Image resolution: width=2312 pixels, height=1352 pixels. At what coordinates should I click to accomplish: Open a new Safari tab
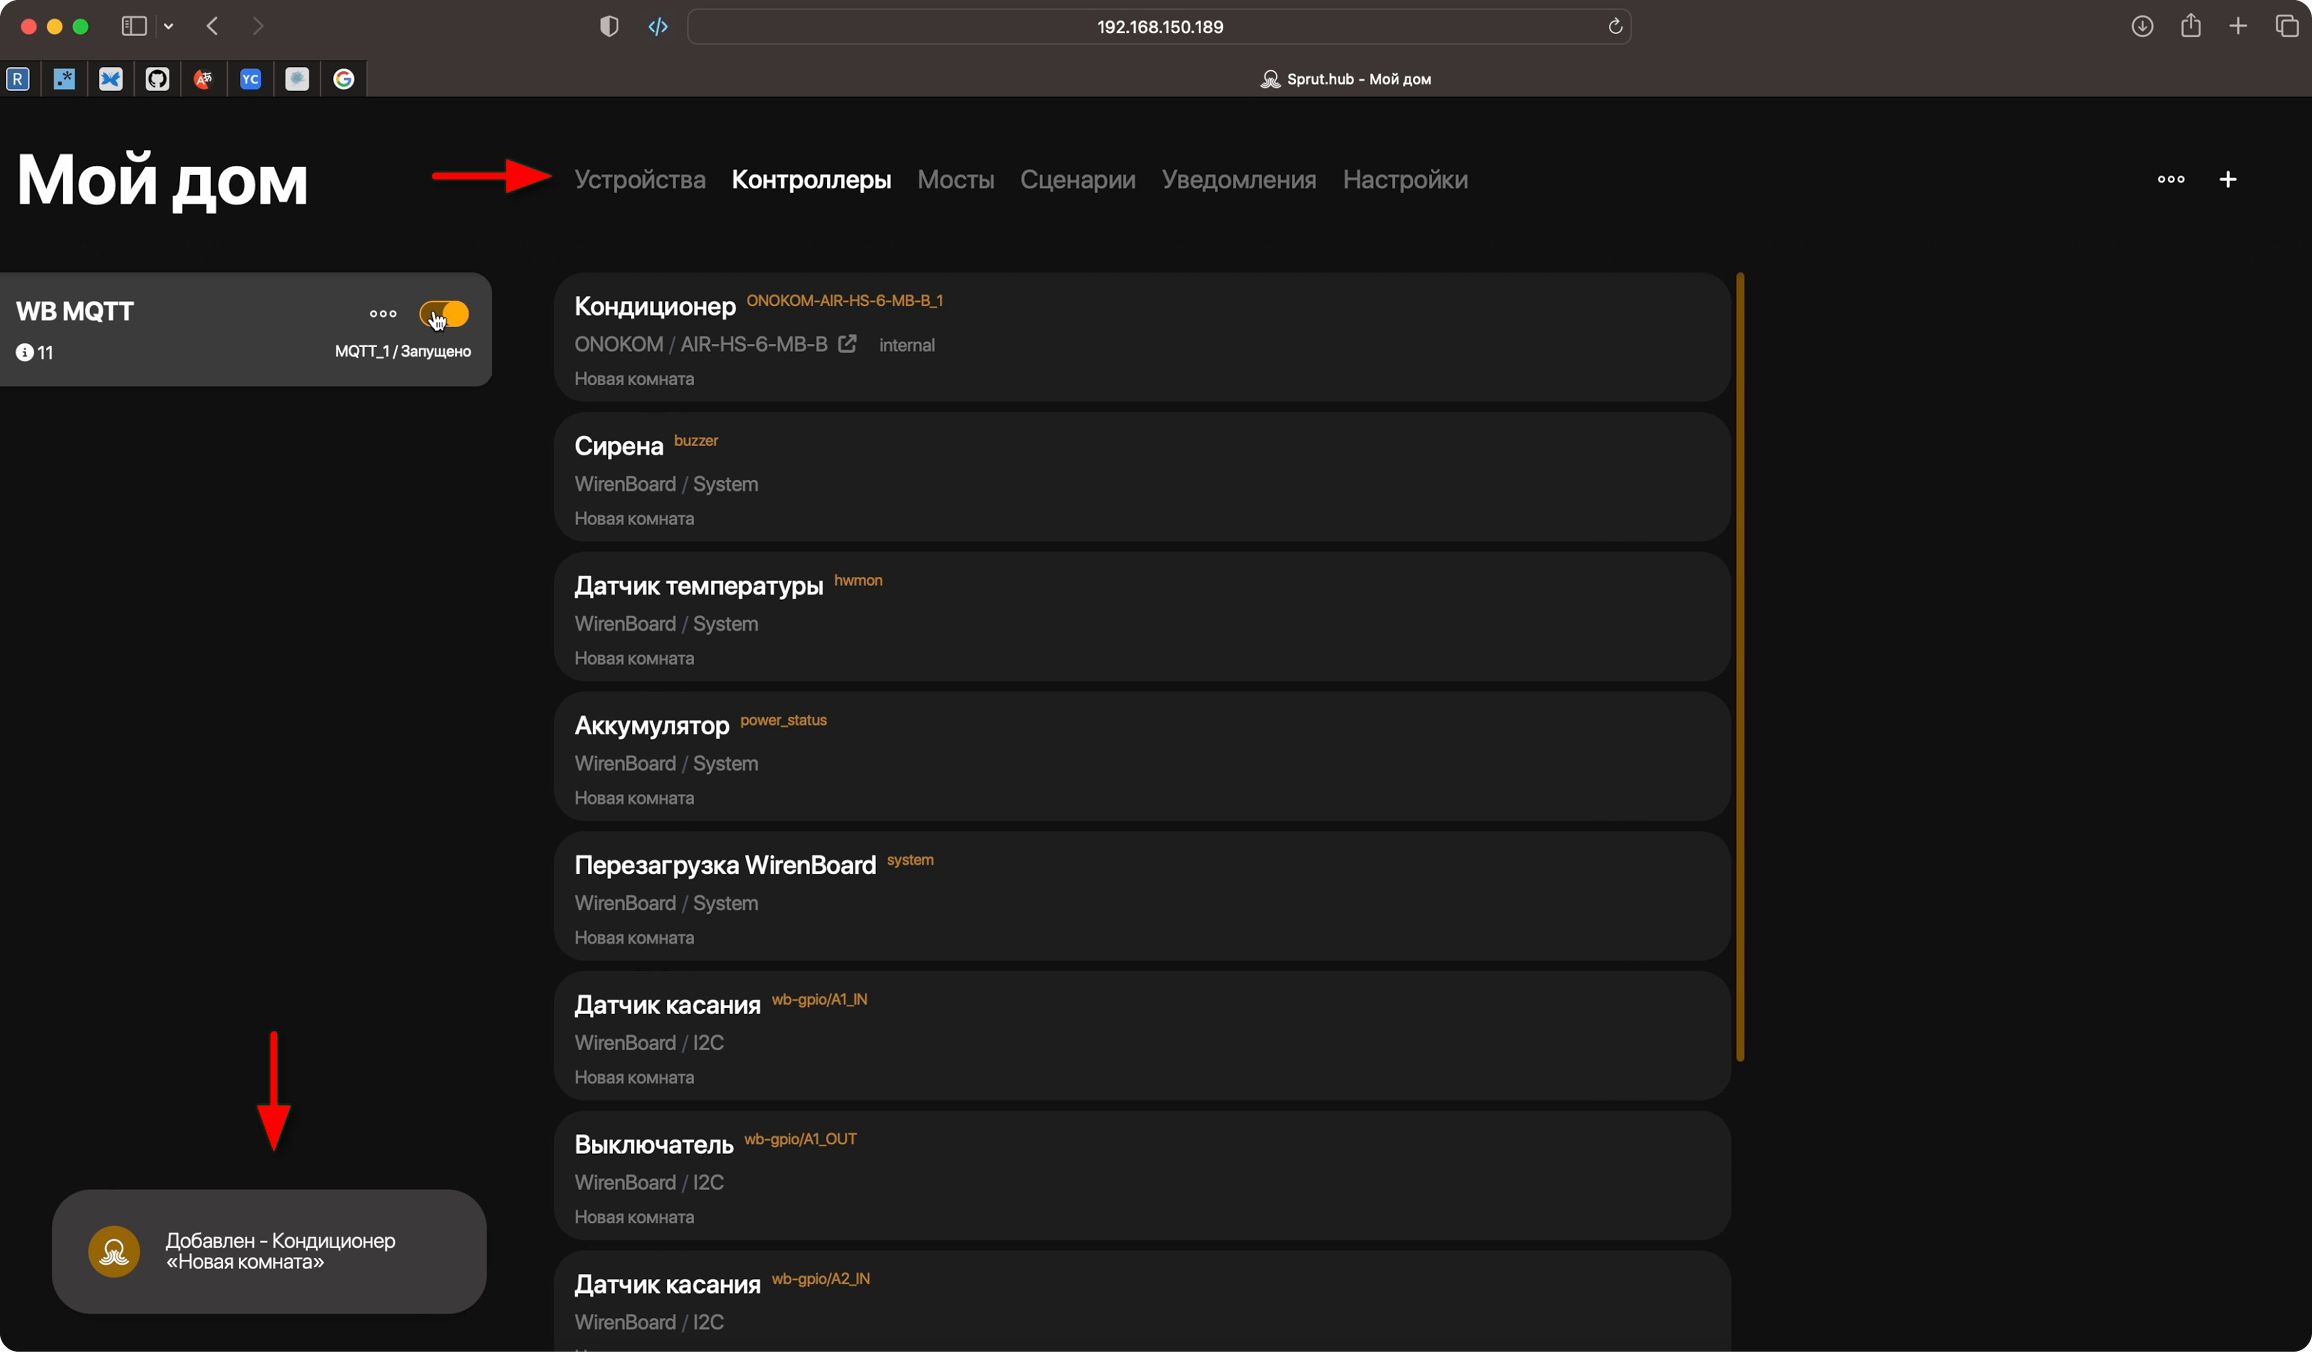[x=2238, y=26]
